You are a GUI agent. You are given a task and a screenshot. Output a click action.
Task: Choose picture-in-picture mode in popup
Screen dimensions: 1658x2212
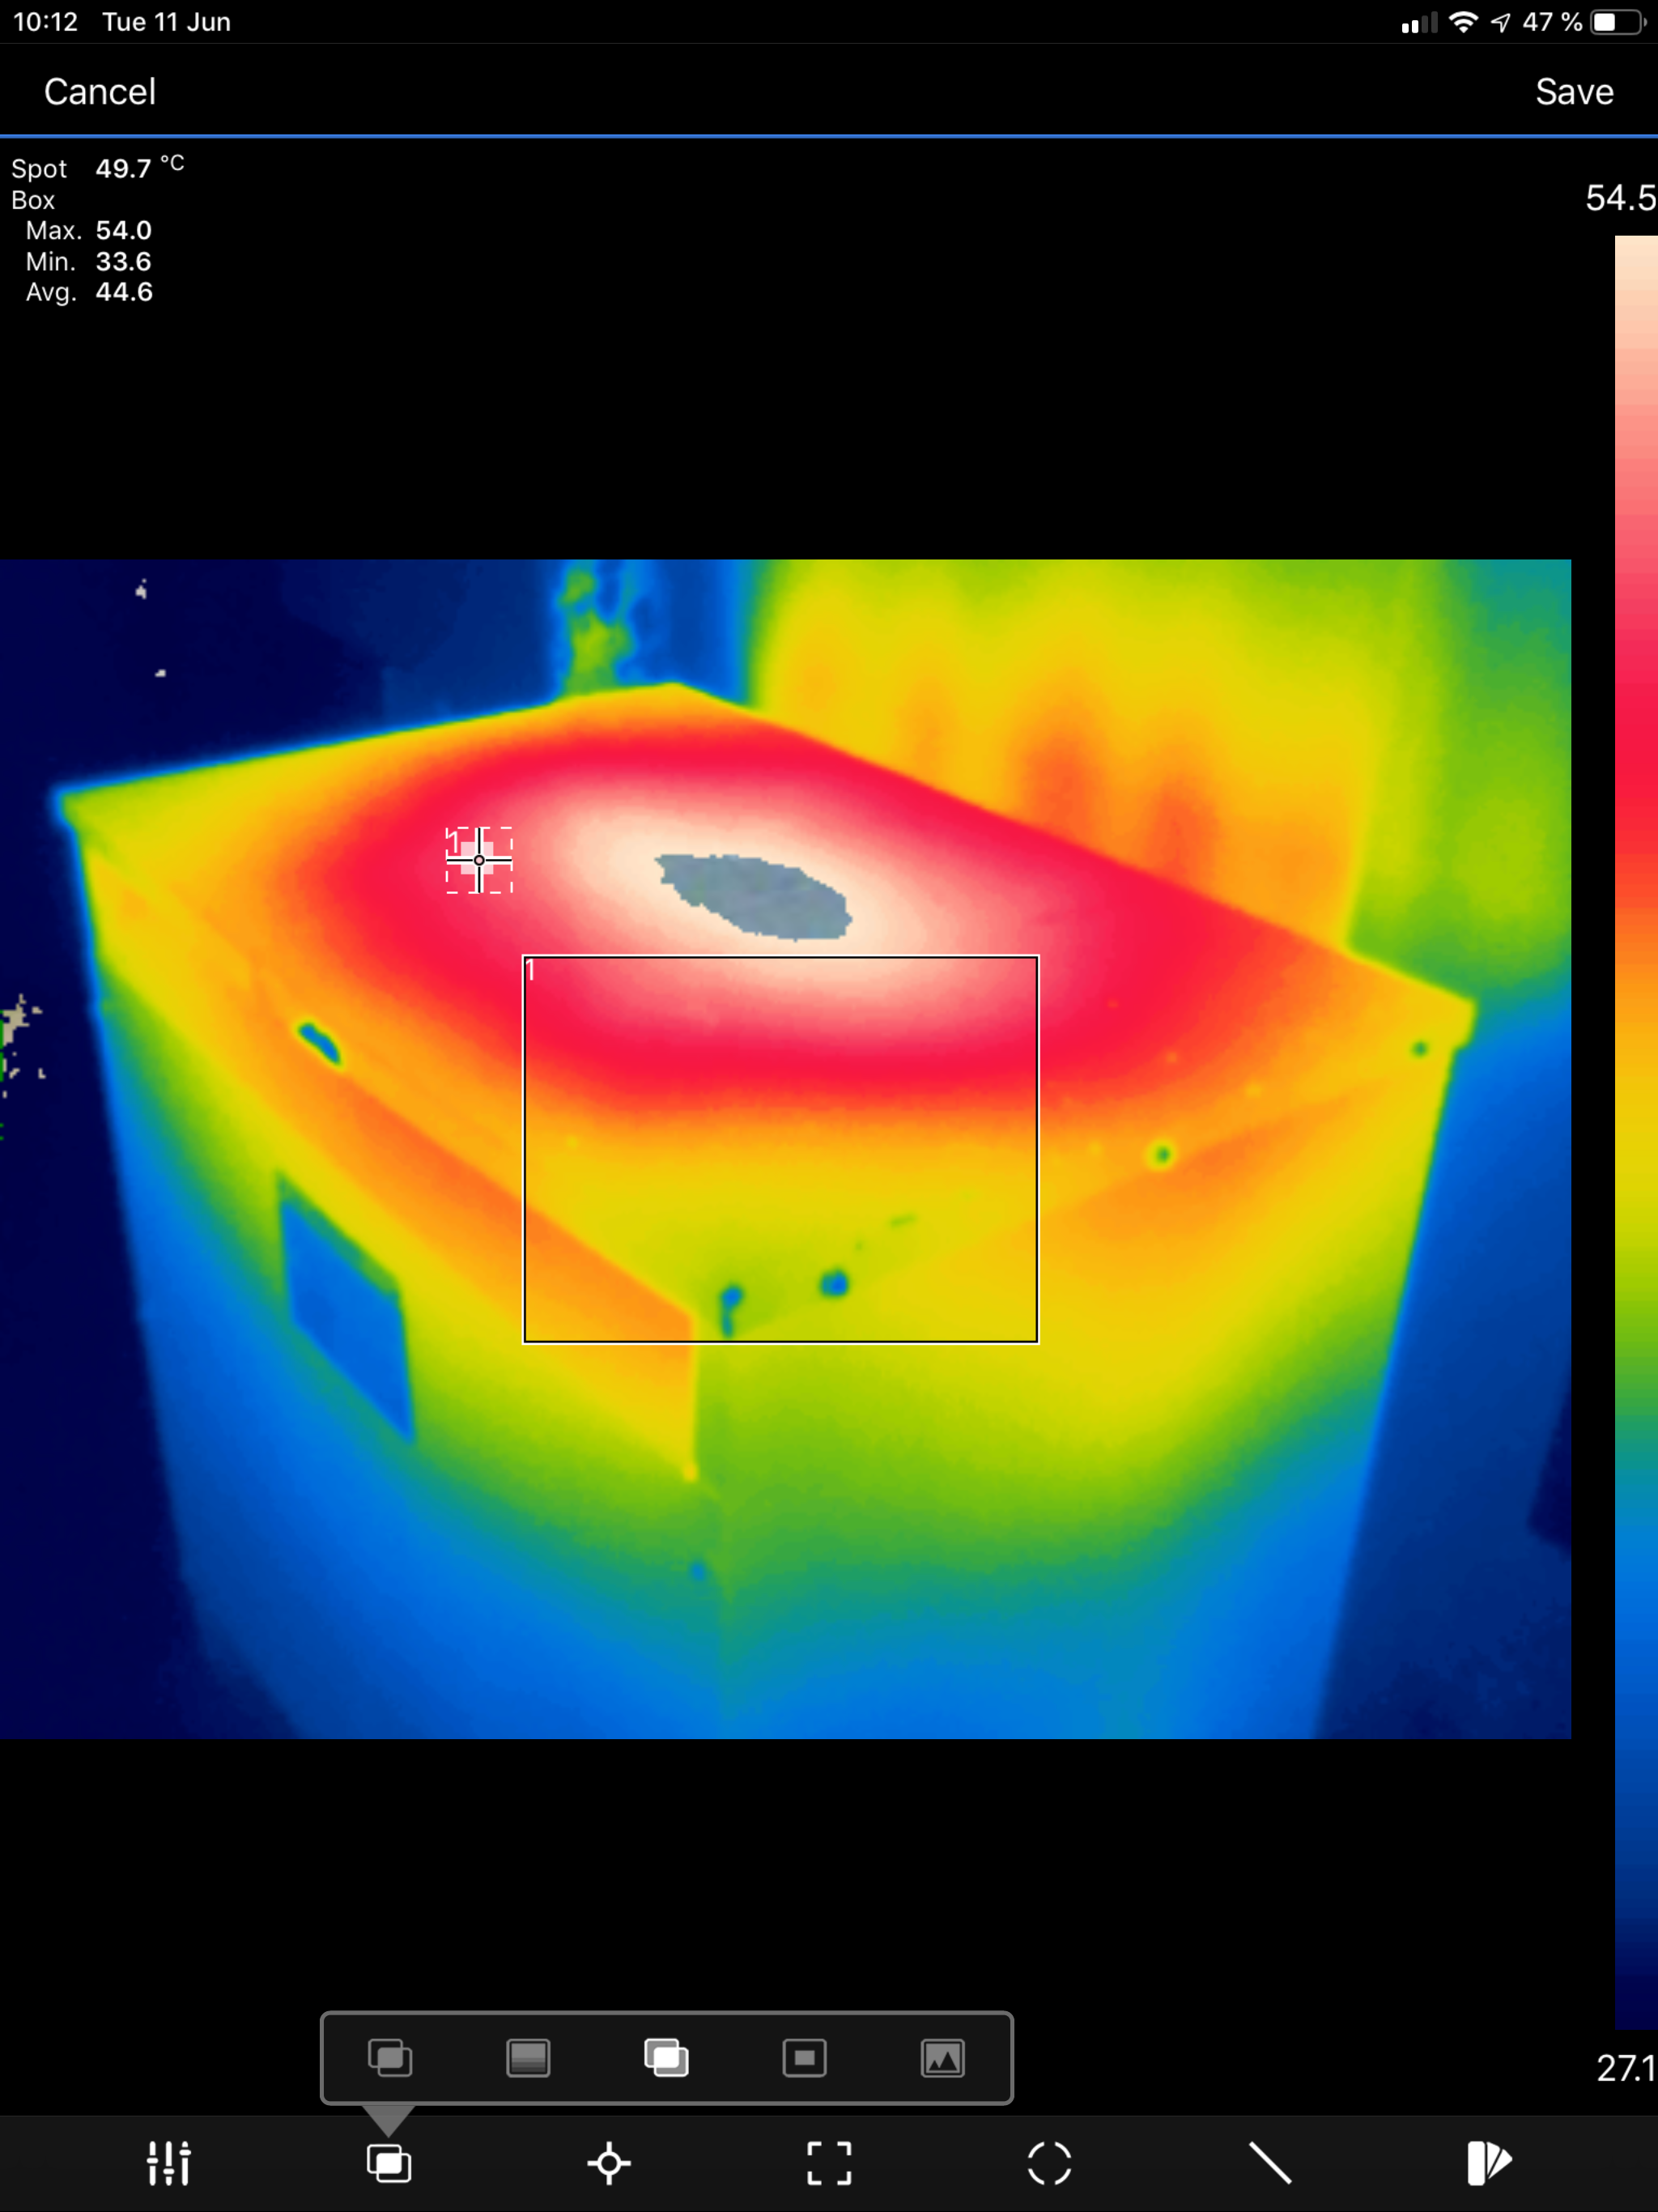coord(804,2059)
